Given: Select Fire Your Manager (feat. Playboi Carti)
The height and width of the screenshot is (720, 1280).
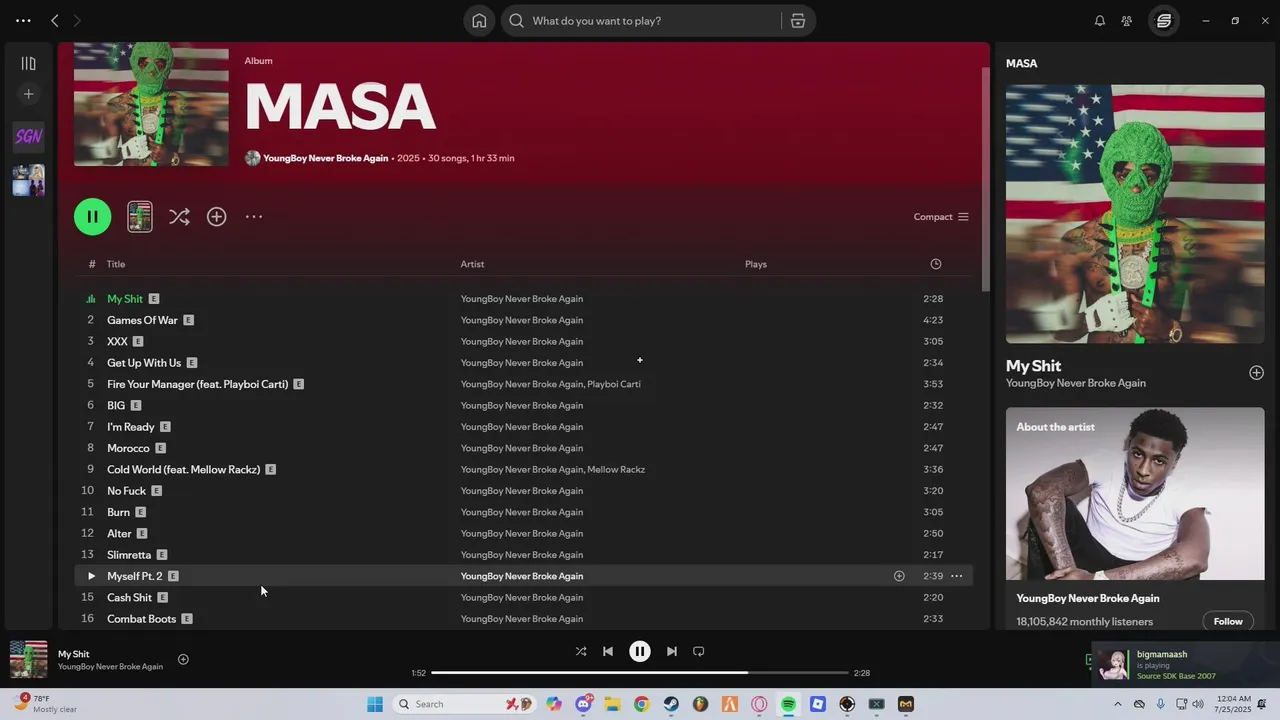Looking at the screenshot, I should [197, 384].
